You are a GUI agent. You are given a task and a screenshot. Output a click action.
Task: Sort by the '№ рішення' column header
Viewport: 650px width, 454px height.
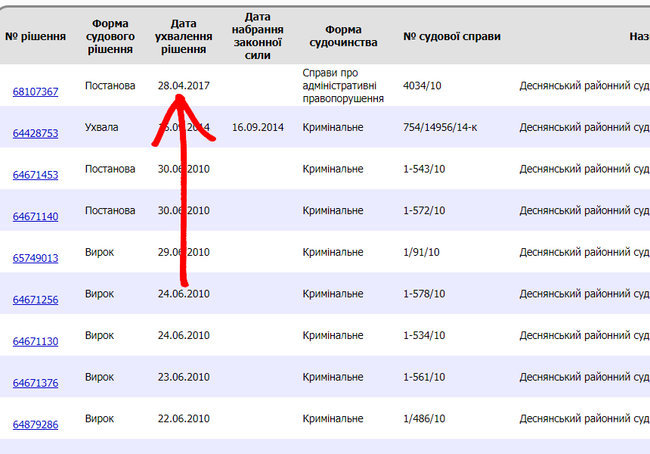pos(35,37)
